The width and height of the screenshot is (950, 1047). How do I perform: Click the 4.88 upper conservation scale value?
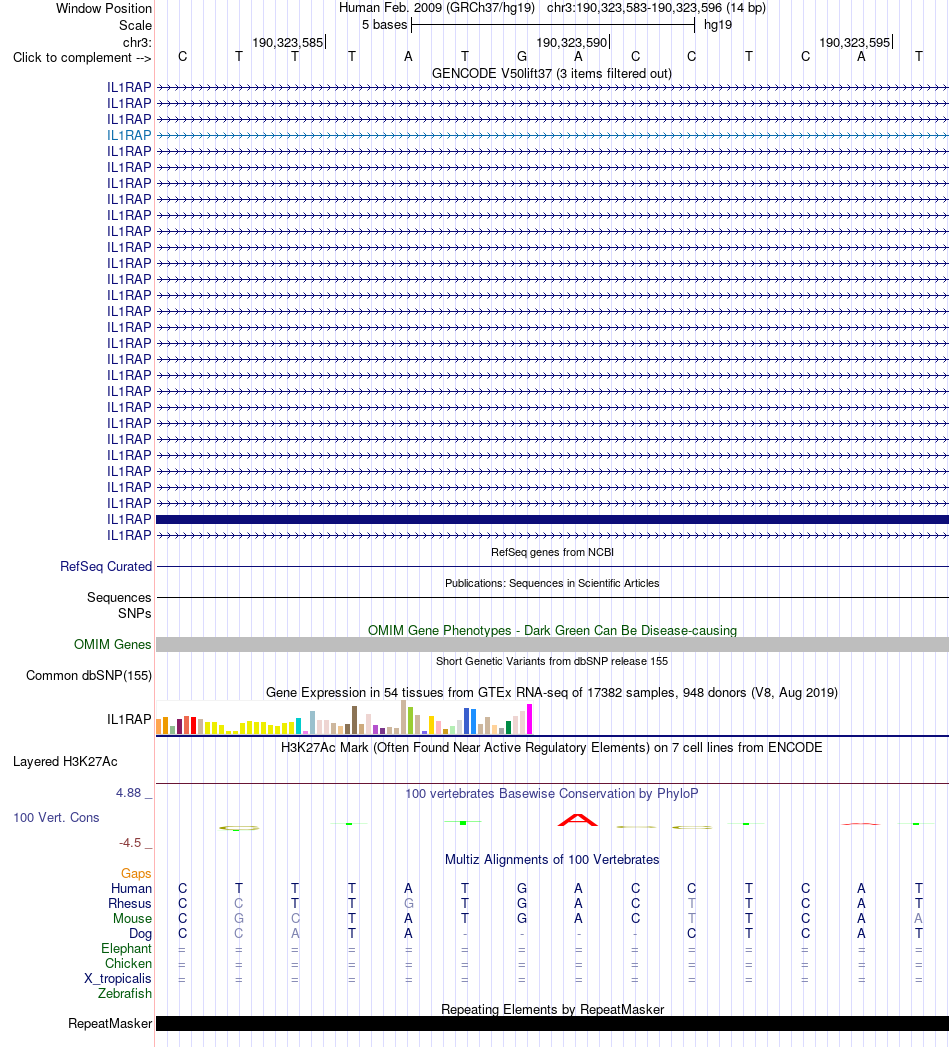click(x=128, y=793)
